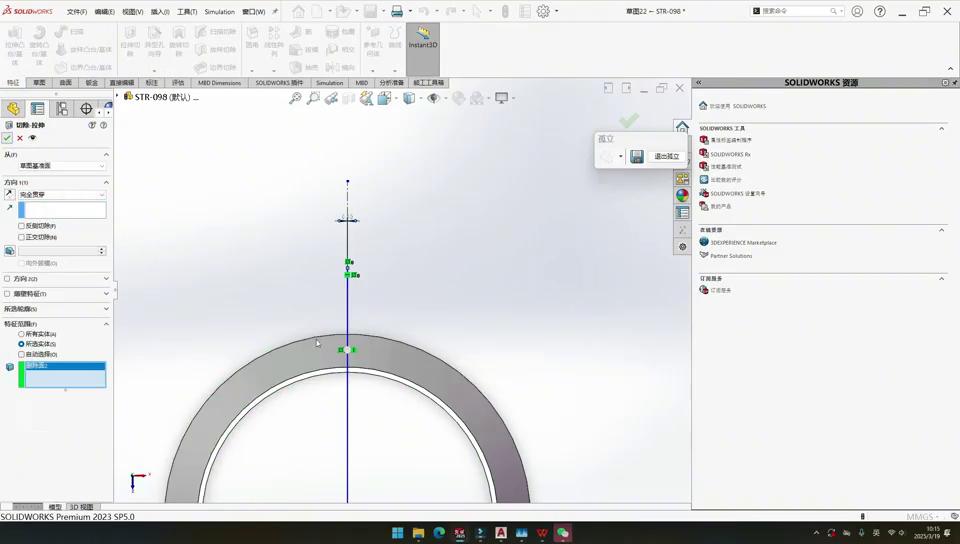Open the ConfigurationManager tab icon
Image resolution: width=960 pixels, height=544 pixels.
tap(62, 109)
